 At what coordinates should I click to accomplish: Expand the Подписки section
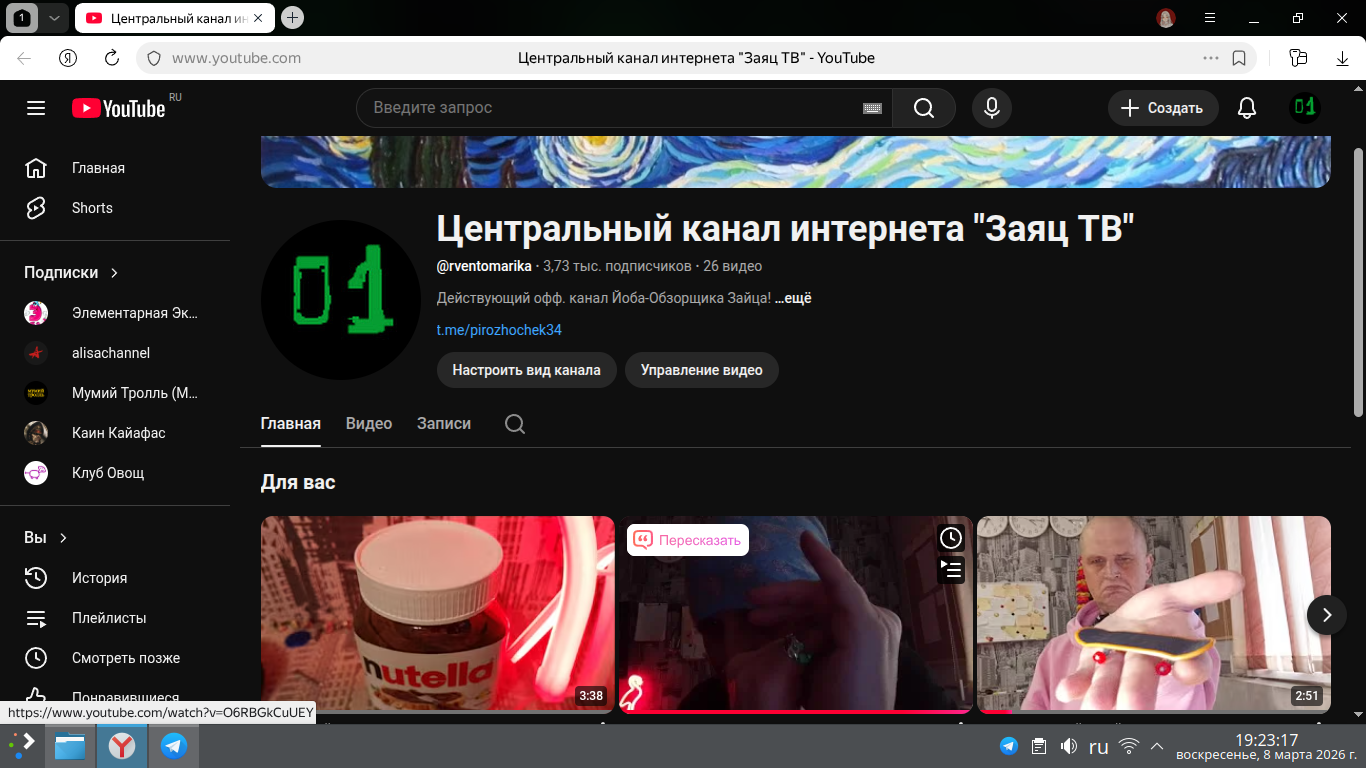pyautogui.click(x=71, y=273)
